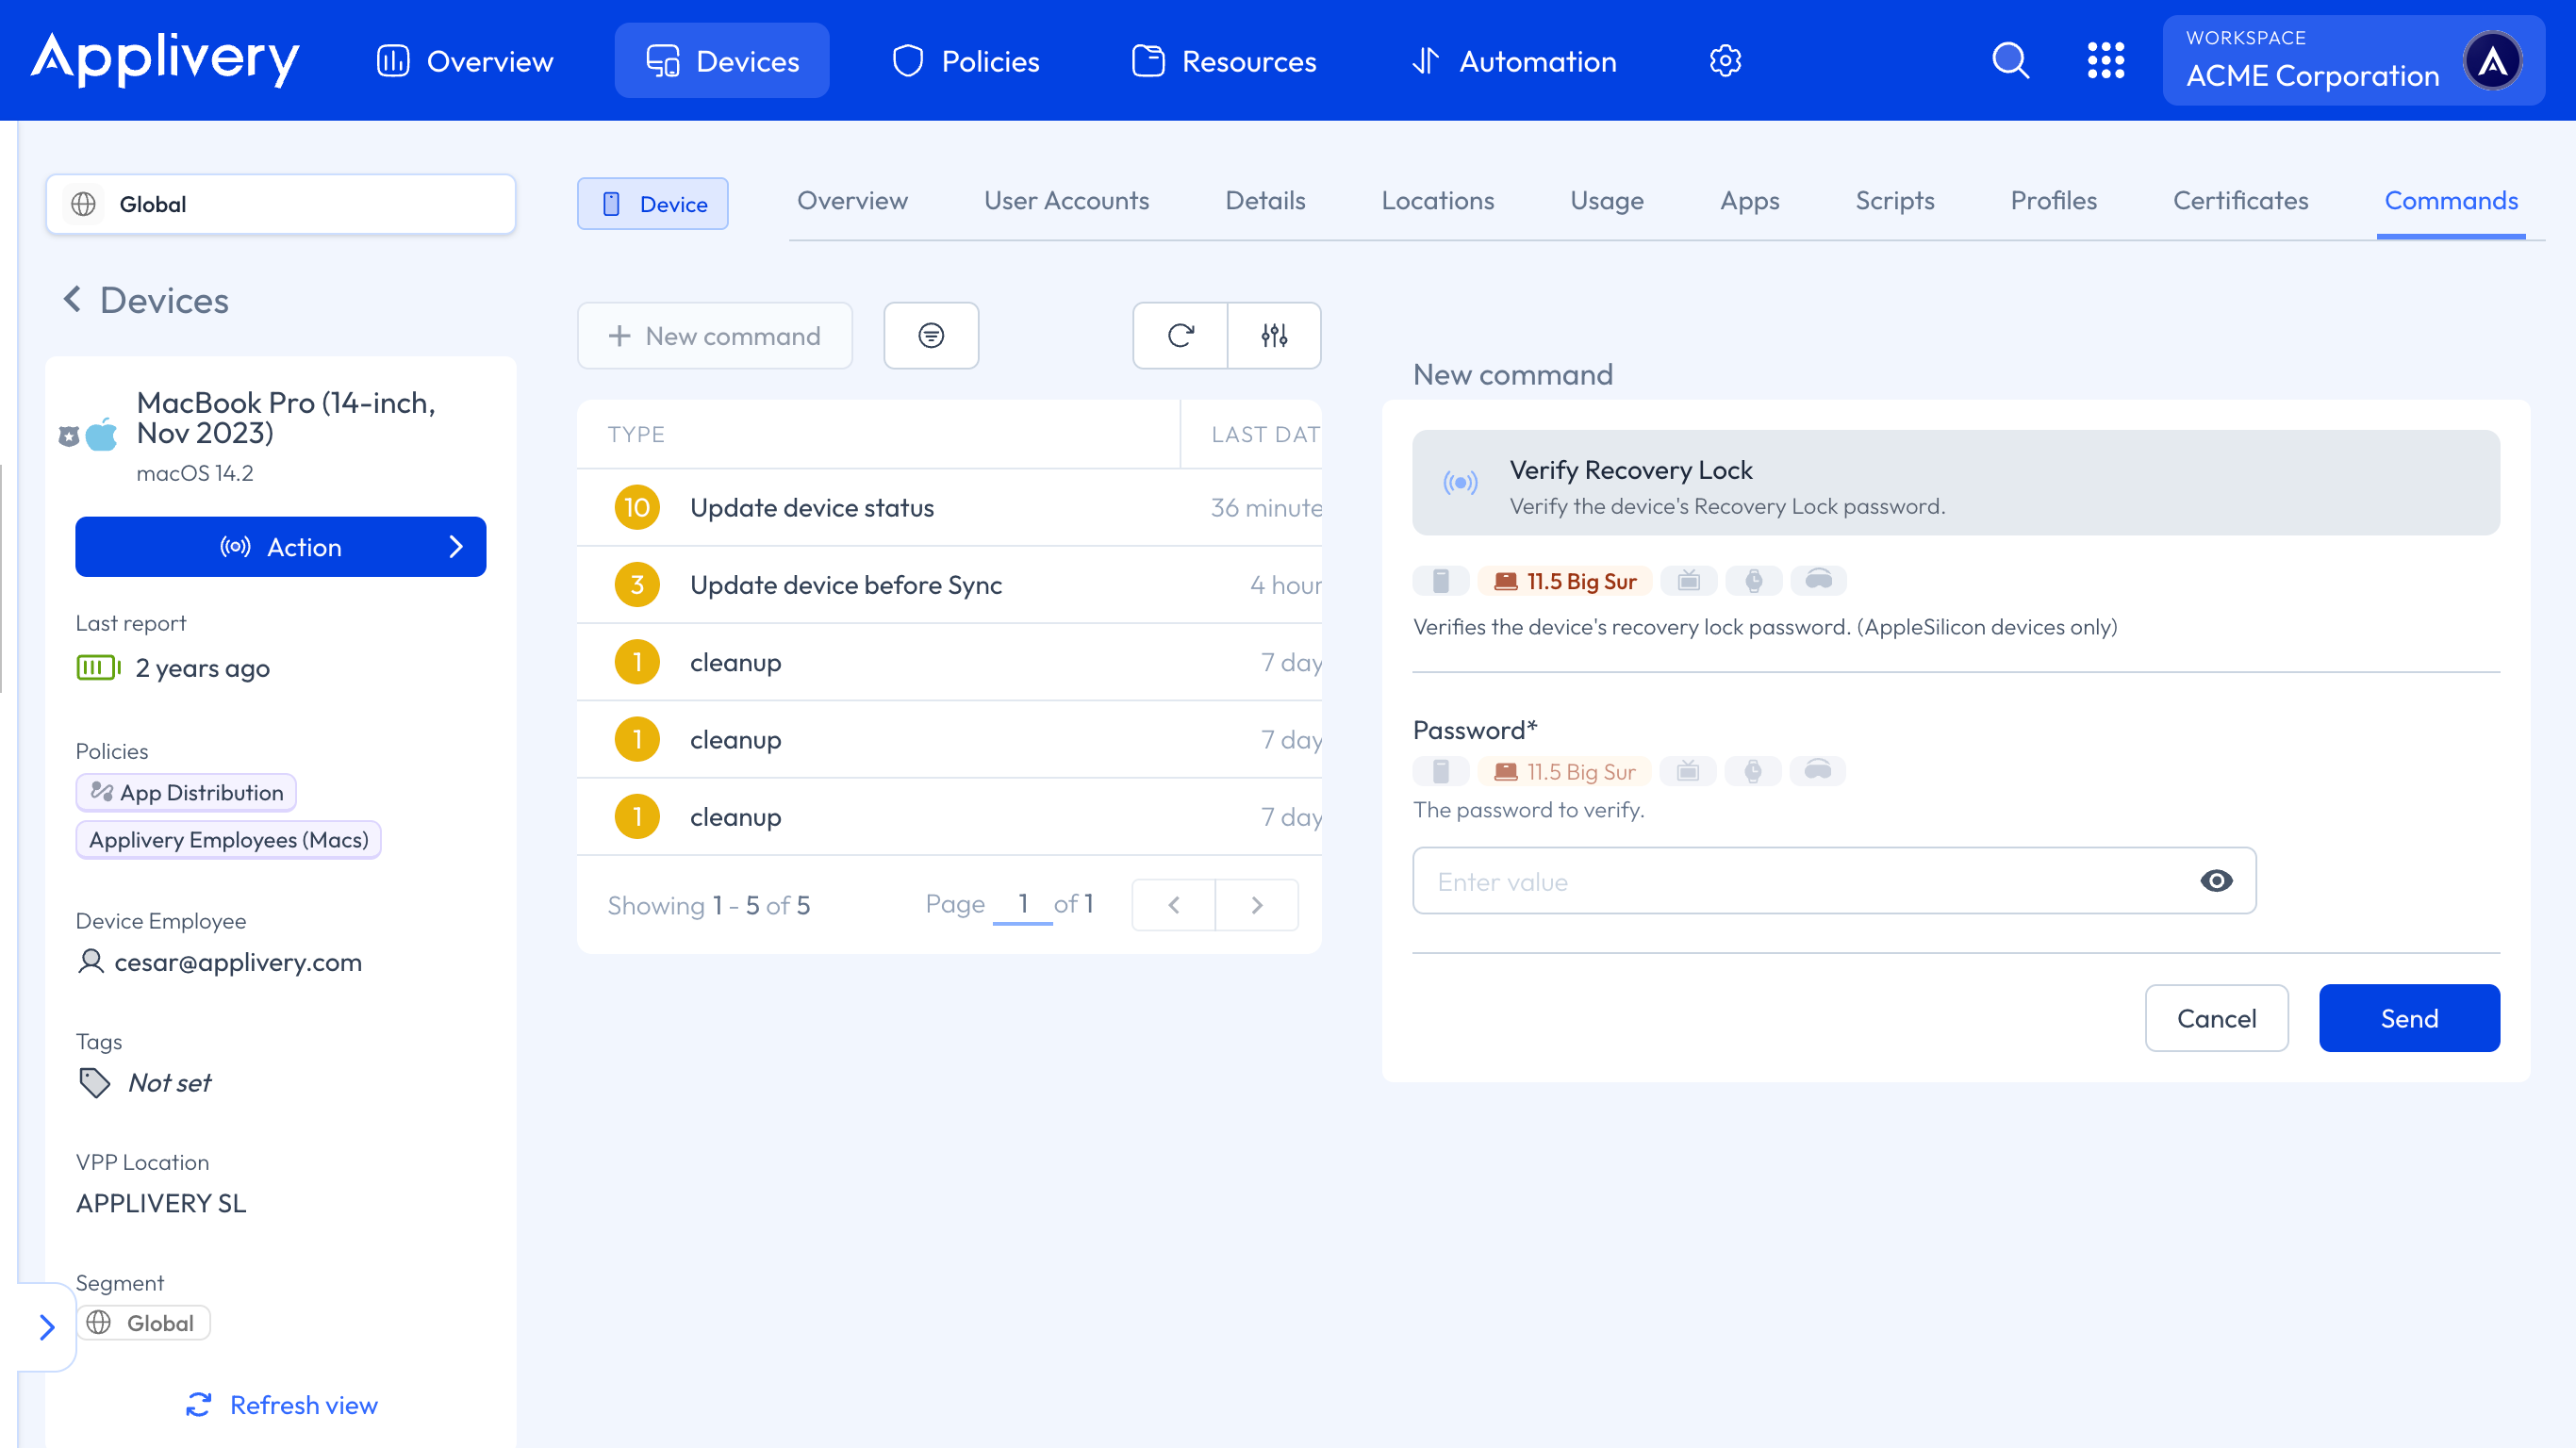Image resolution: width=2576 pixels, height=1448 pixels.
Task: Click the search magnifier icon
Action: coord(2010,61)
